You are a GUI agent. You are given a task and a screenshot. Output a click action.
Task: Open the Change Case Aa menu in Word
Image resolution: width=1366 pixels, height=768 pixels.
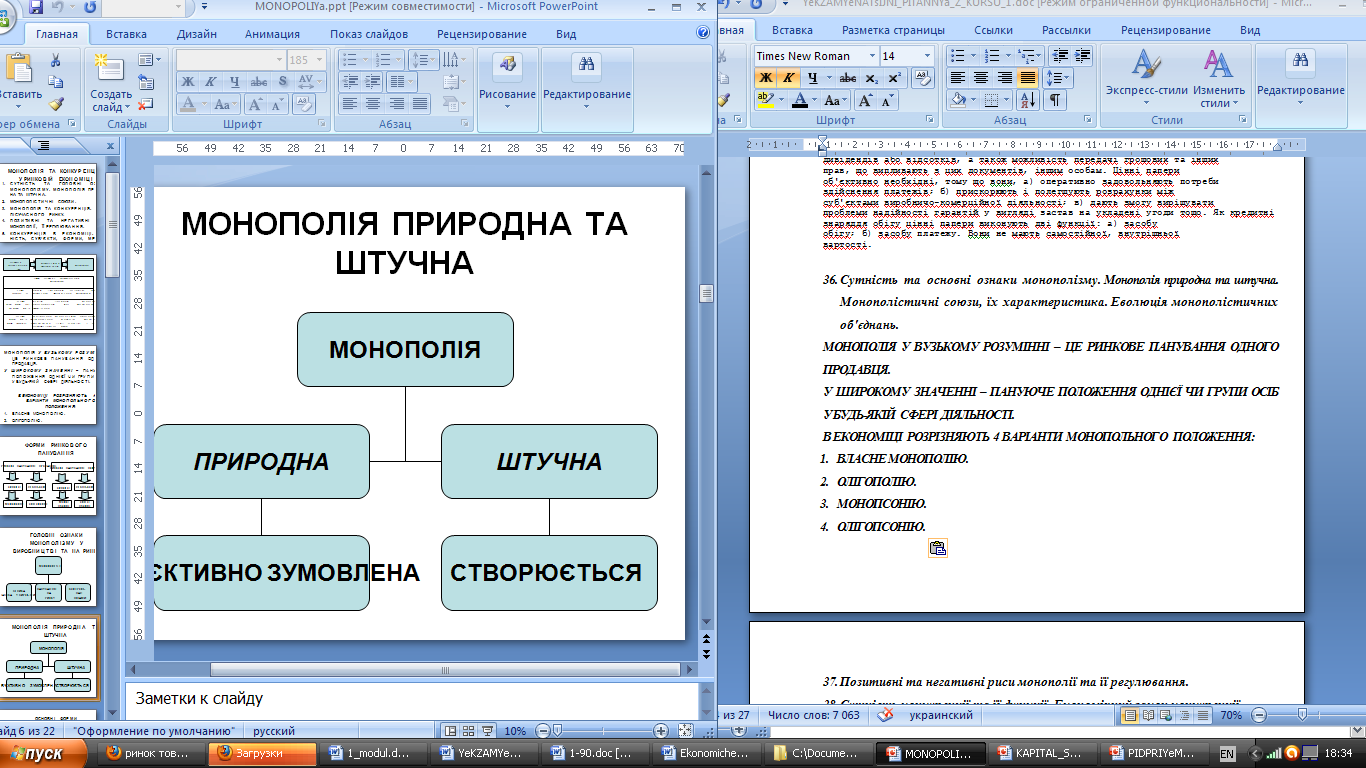tap(838, 100)
